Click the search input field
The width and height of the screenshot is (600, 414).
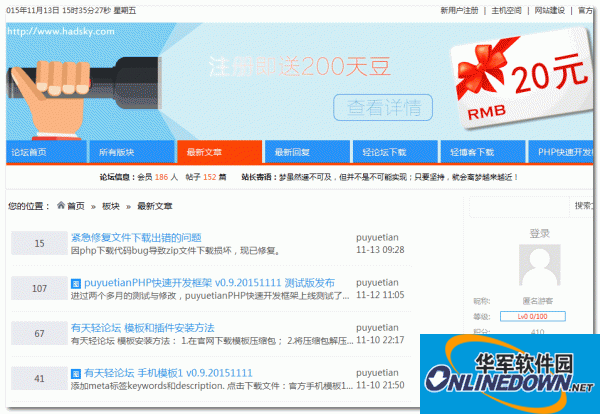(x=520, y=207)
